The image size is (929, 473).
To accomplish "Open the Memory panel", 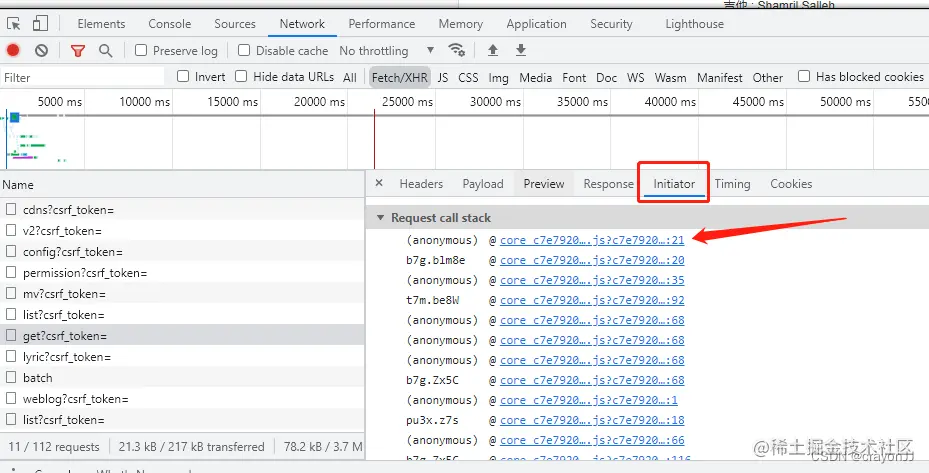I will (460, 24).
